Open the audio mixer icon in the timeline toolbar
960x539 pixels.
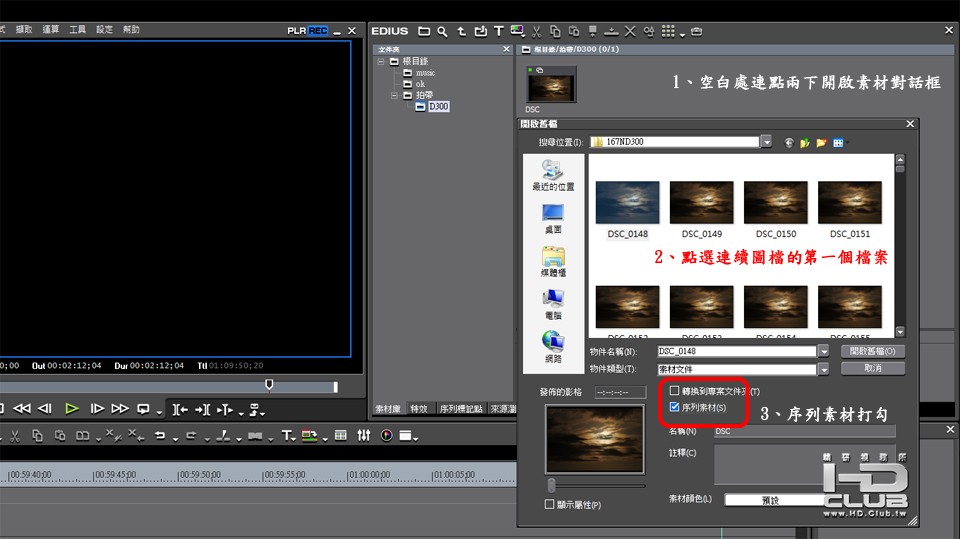(x=363, y=435)
